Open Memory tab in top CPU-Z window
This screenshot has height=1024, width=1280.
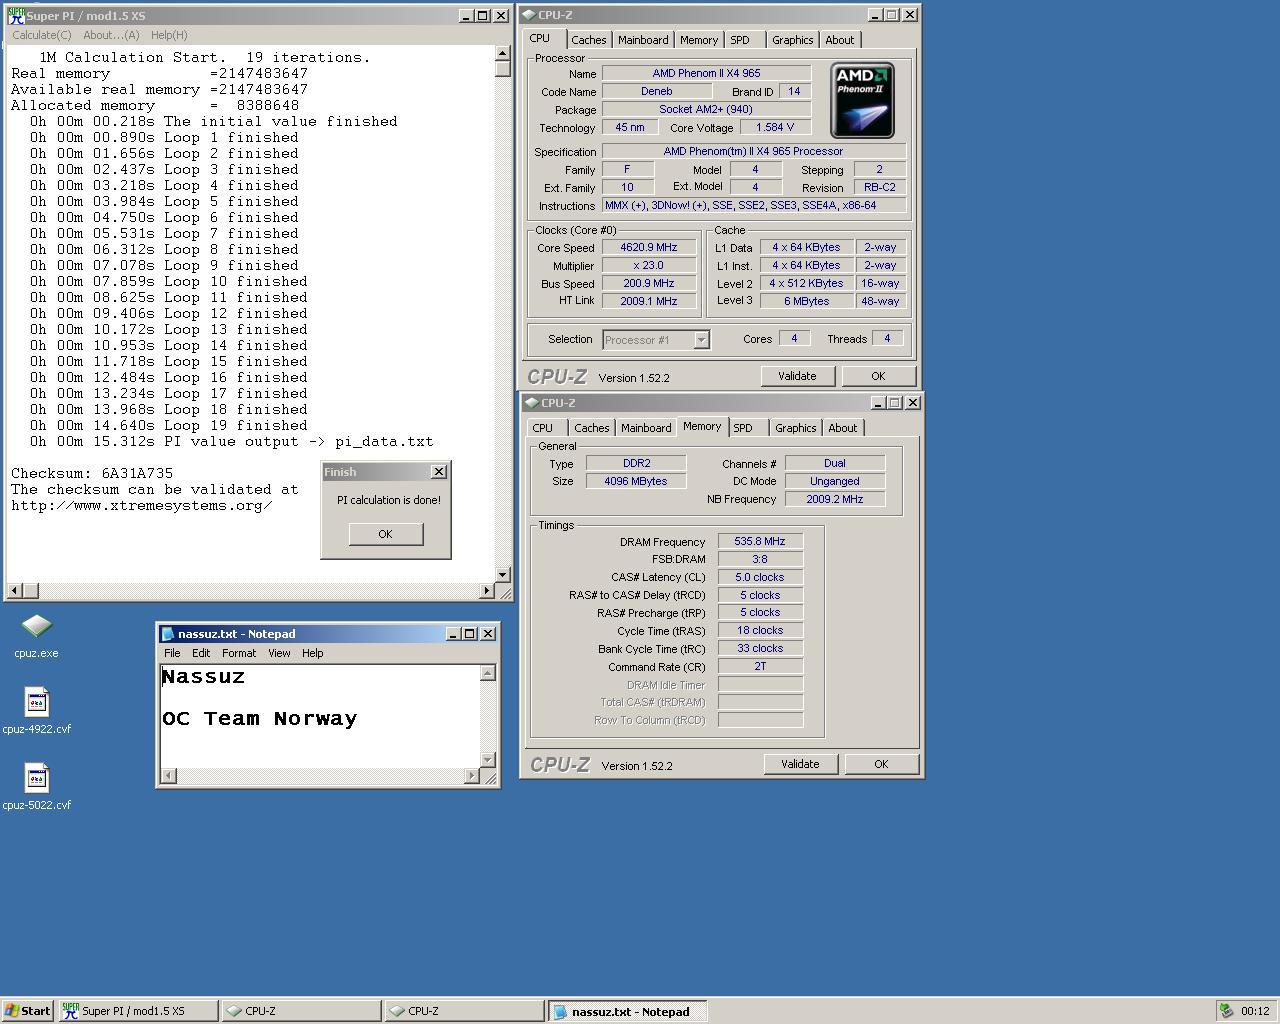pos(699,40)
